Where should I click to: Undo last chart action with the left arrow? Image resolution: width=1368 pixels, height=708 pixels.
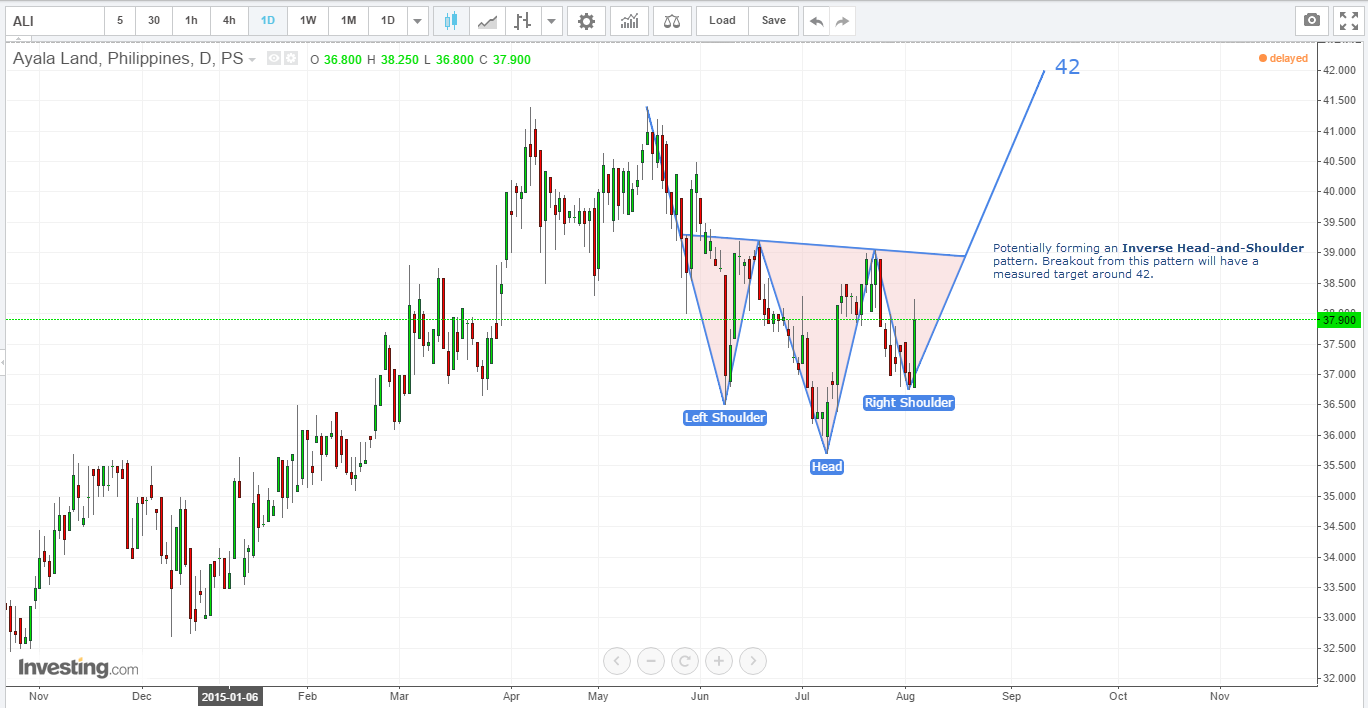point(818,20)
